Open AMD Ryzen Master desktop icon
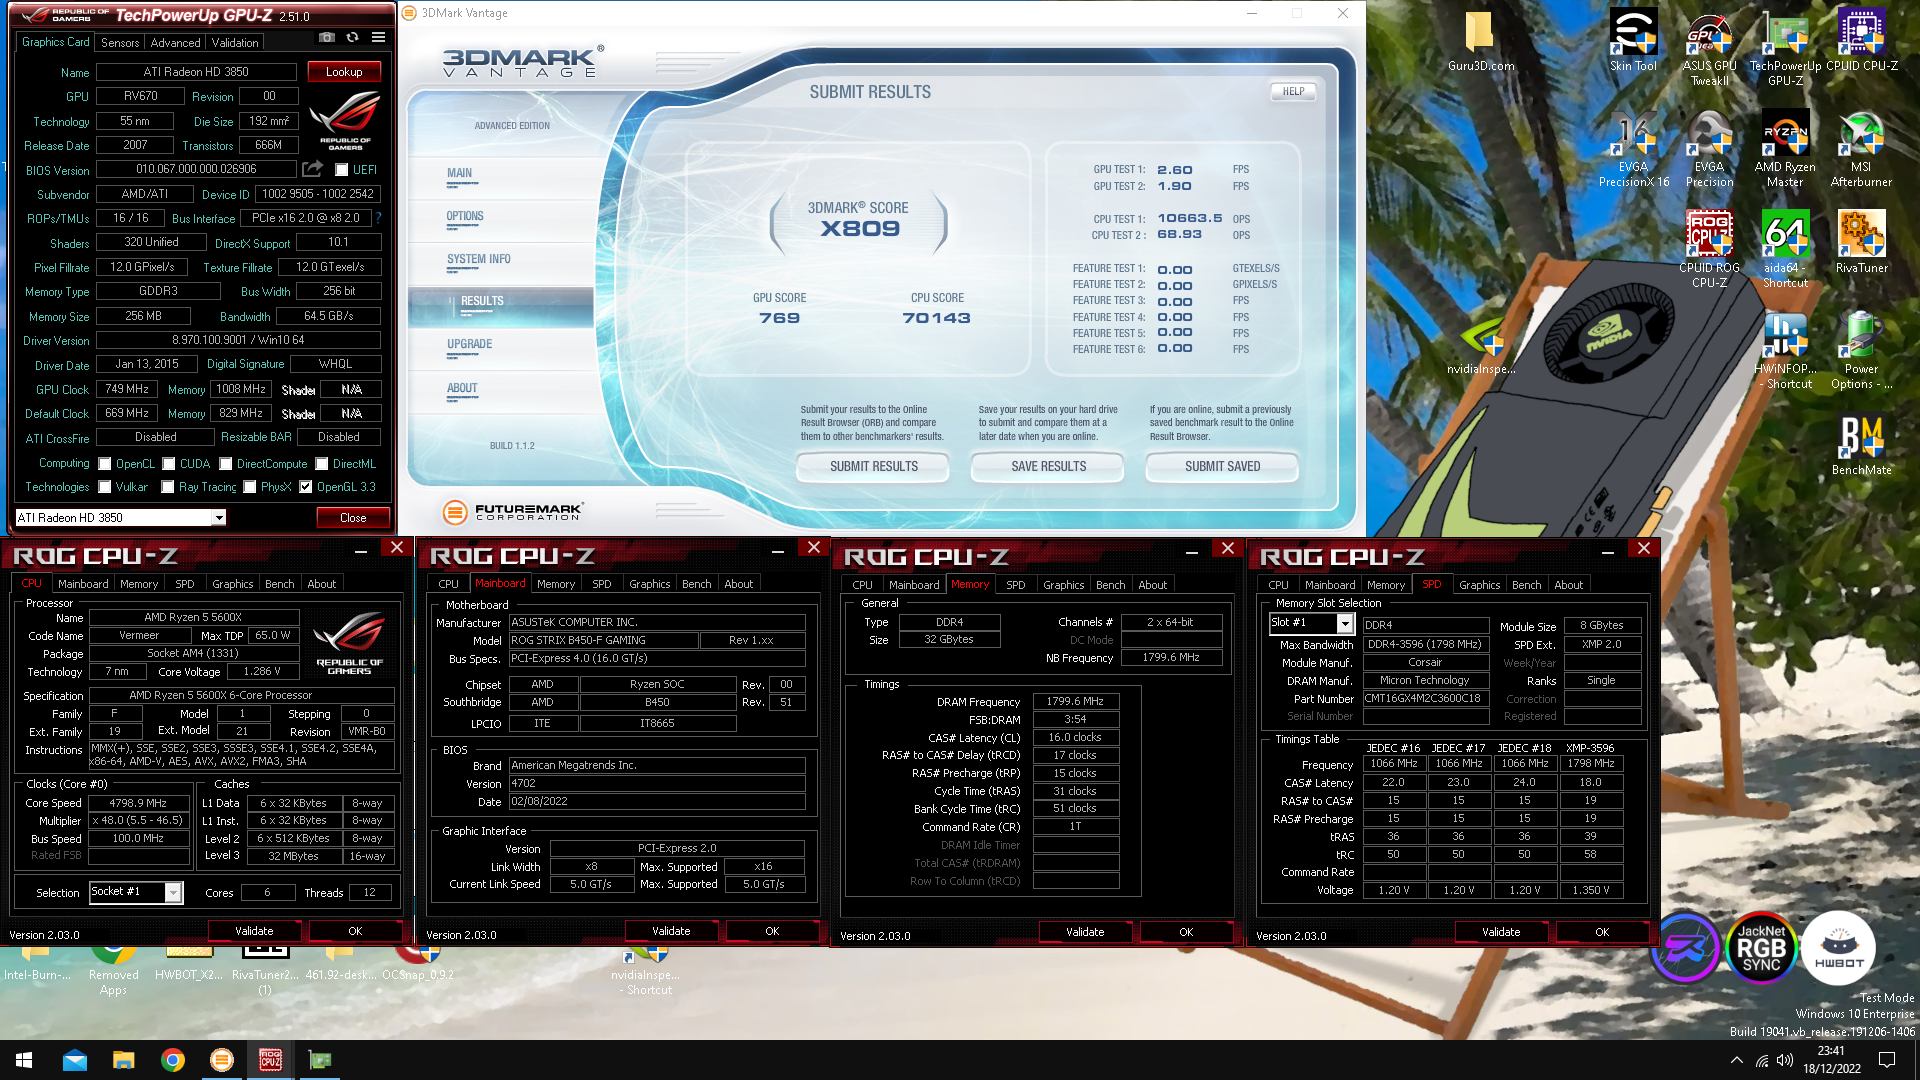1920x1080 pixels. 1785,150
